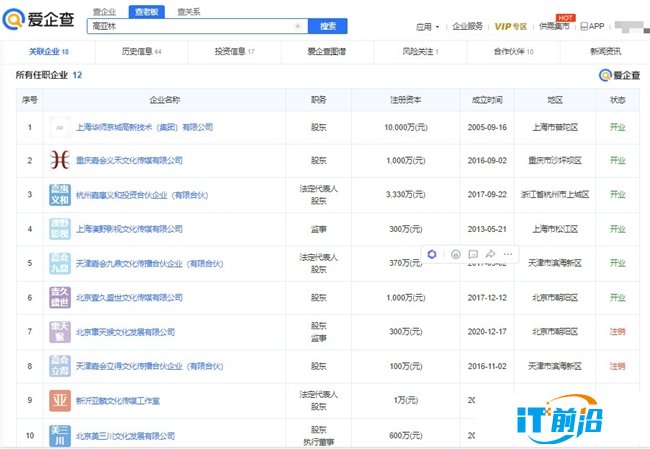This screenshot has width=650, height=449.
Task: Click logo of company in row 1
Action: click(x=60, y=127)
